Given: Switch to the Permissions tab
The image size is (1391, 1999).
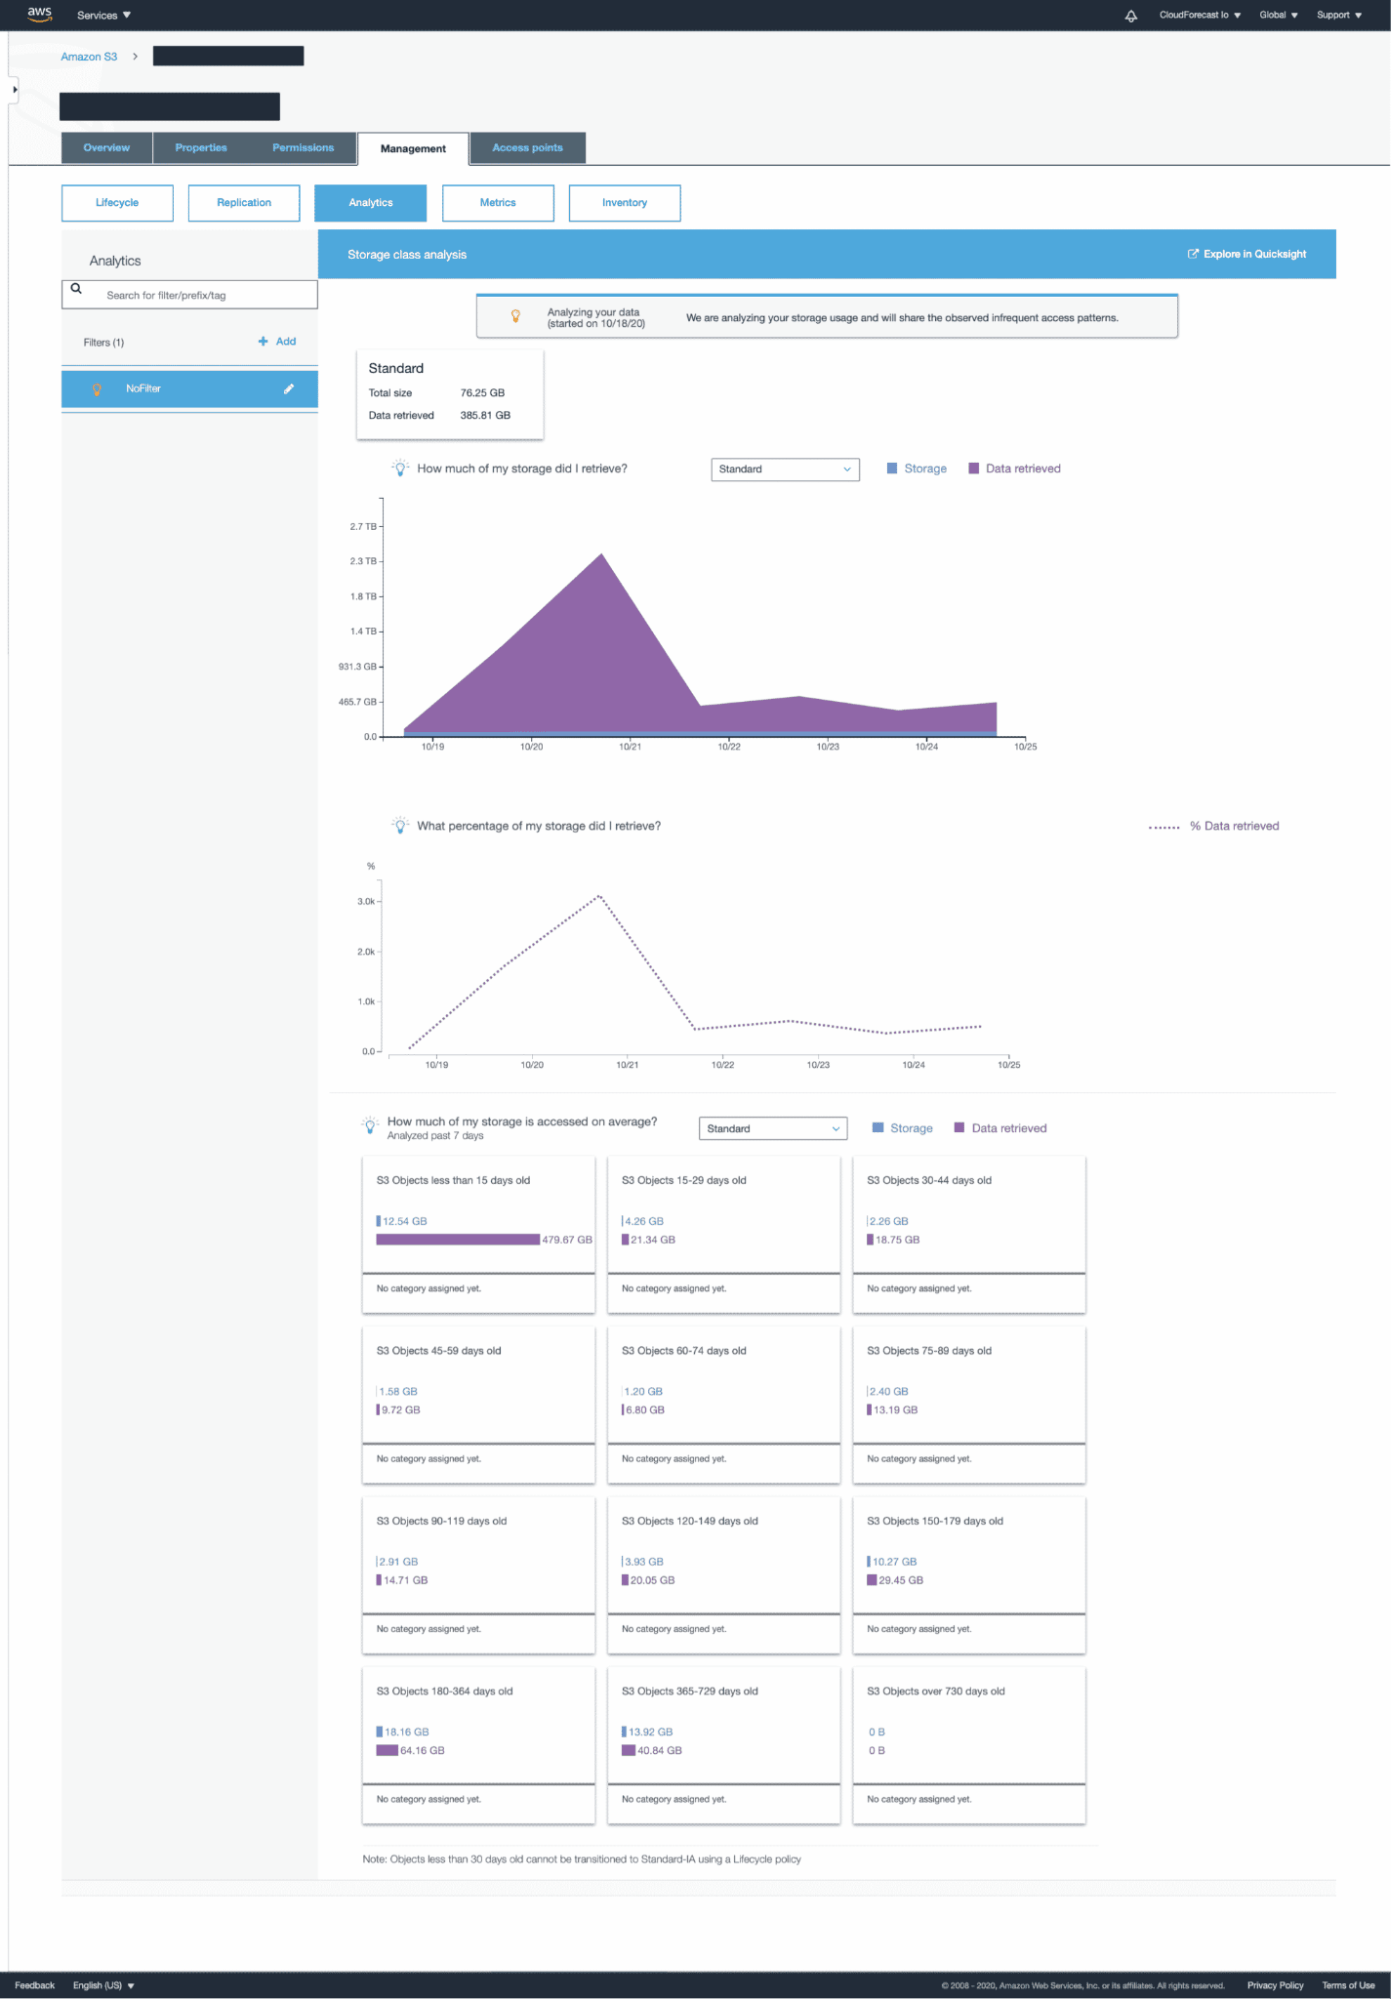Looking at the screenshot, I should 303,148.
